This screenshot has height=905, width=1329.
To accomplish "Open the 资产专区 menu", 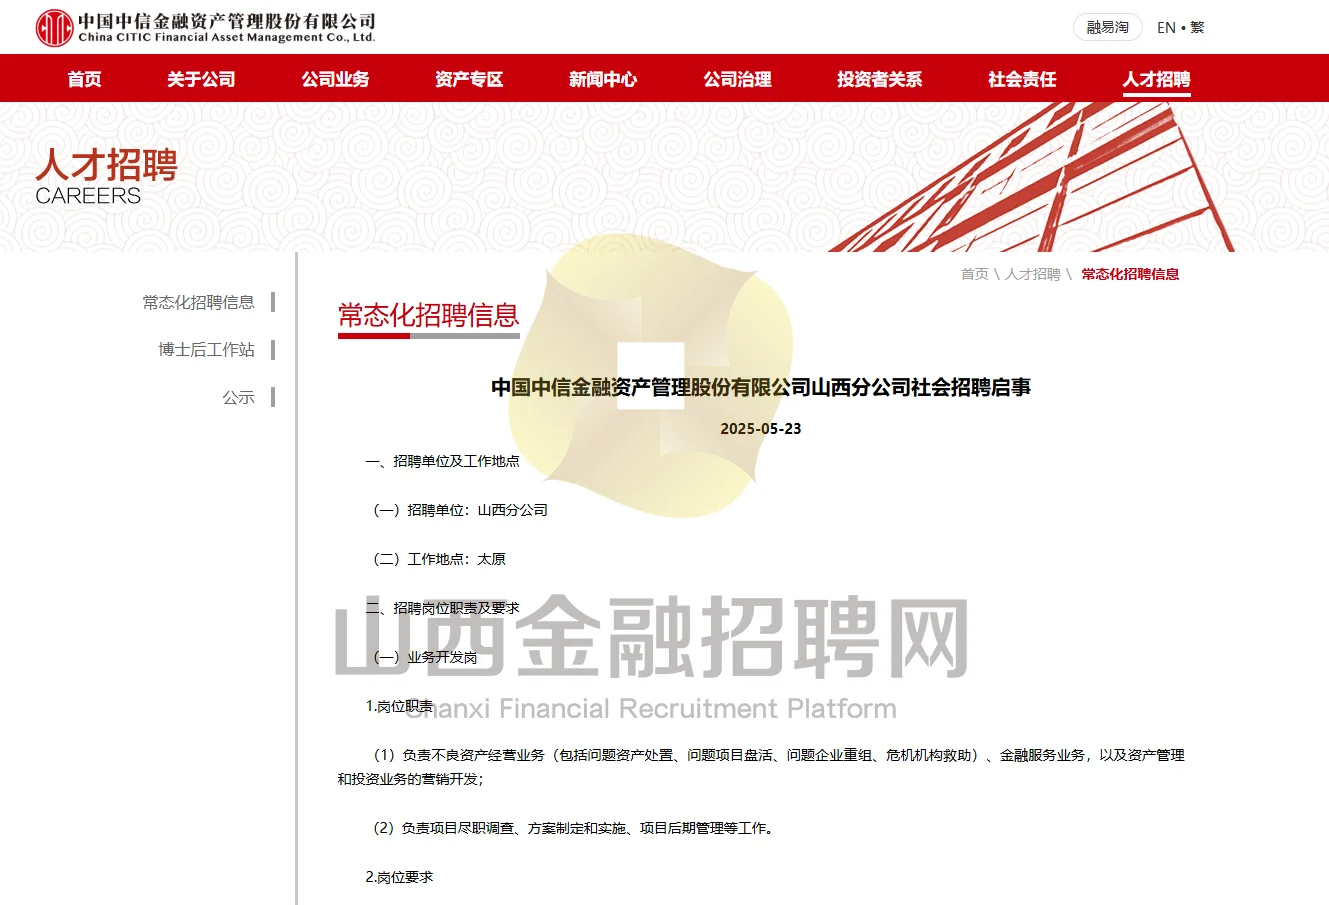I will 469,79.
